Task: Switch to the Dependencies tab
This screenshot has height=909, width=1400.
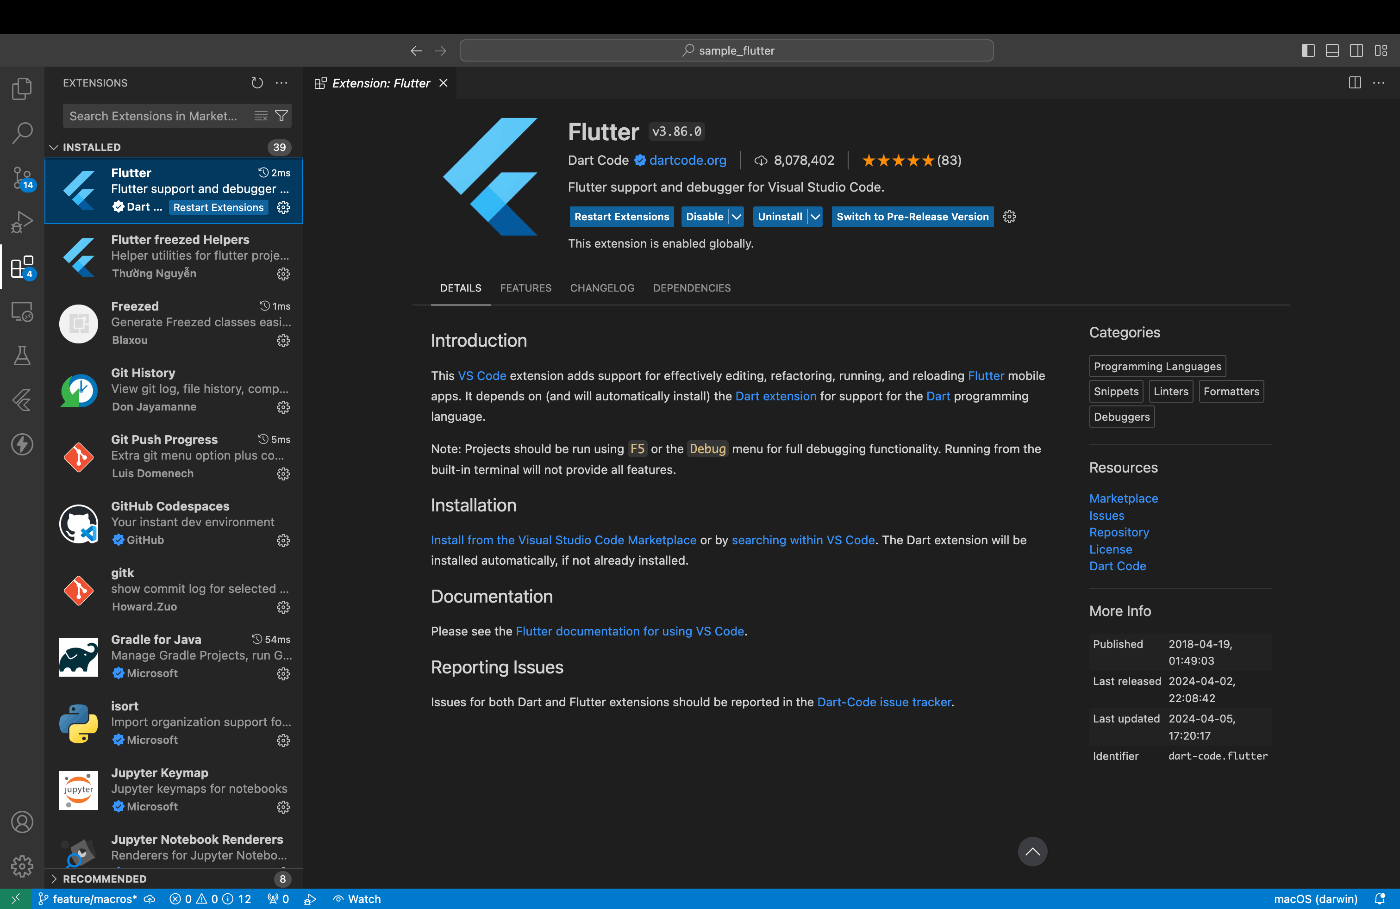Action: click(x=692, y=288)
